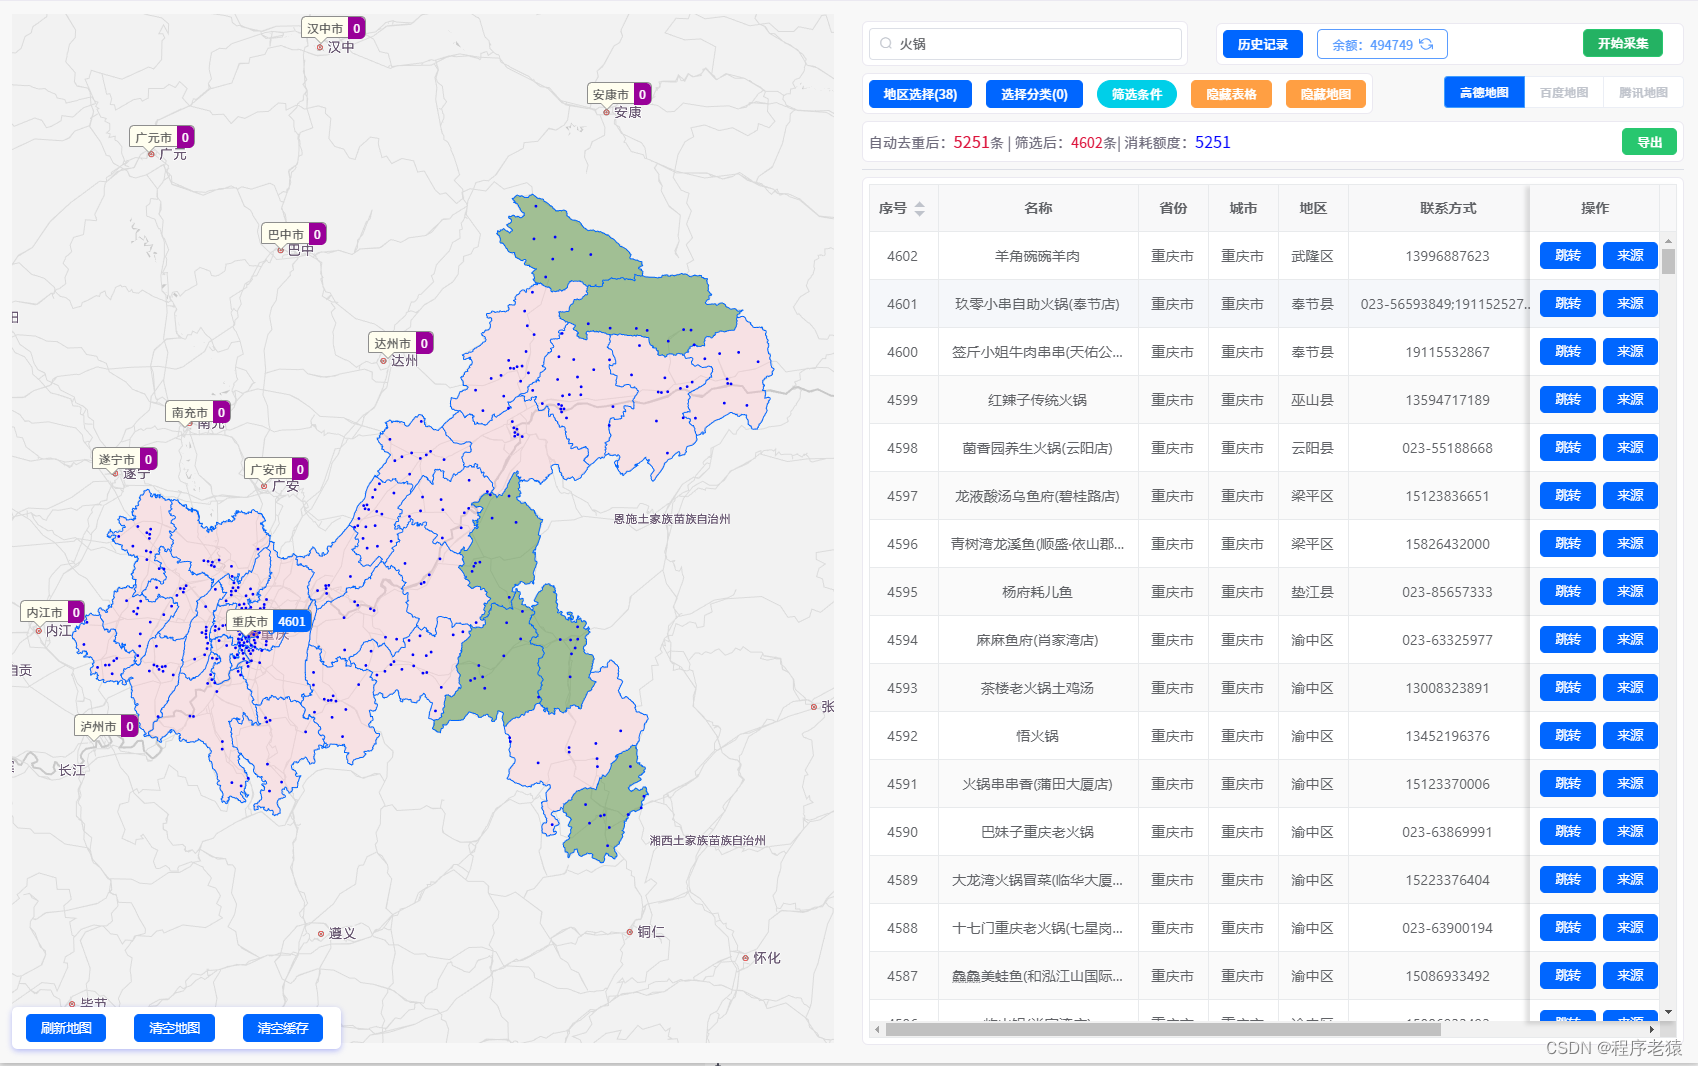1698x1066 pixels.
Task: Click the table scroll-up arrow
Action: point(1668,241)
